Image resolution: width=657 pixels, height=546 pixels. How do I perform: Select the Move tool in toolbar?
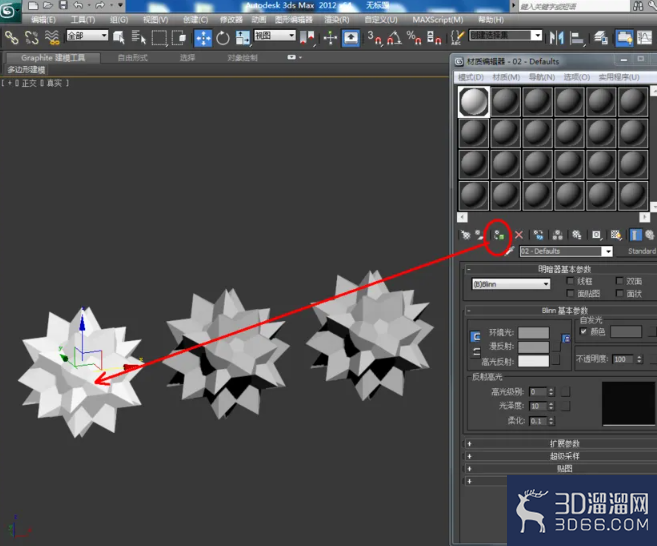click(203, 38)
